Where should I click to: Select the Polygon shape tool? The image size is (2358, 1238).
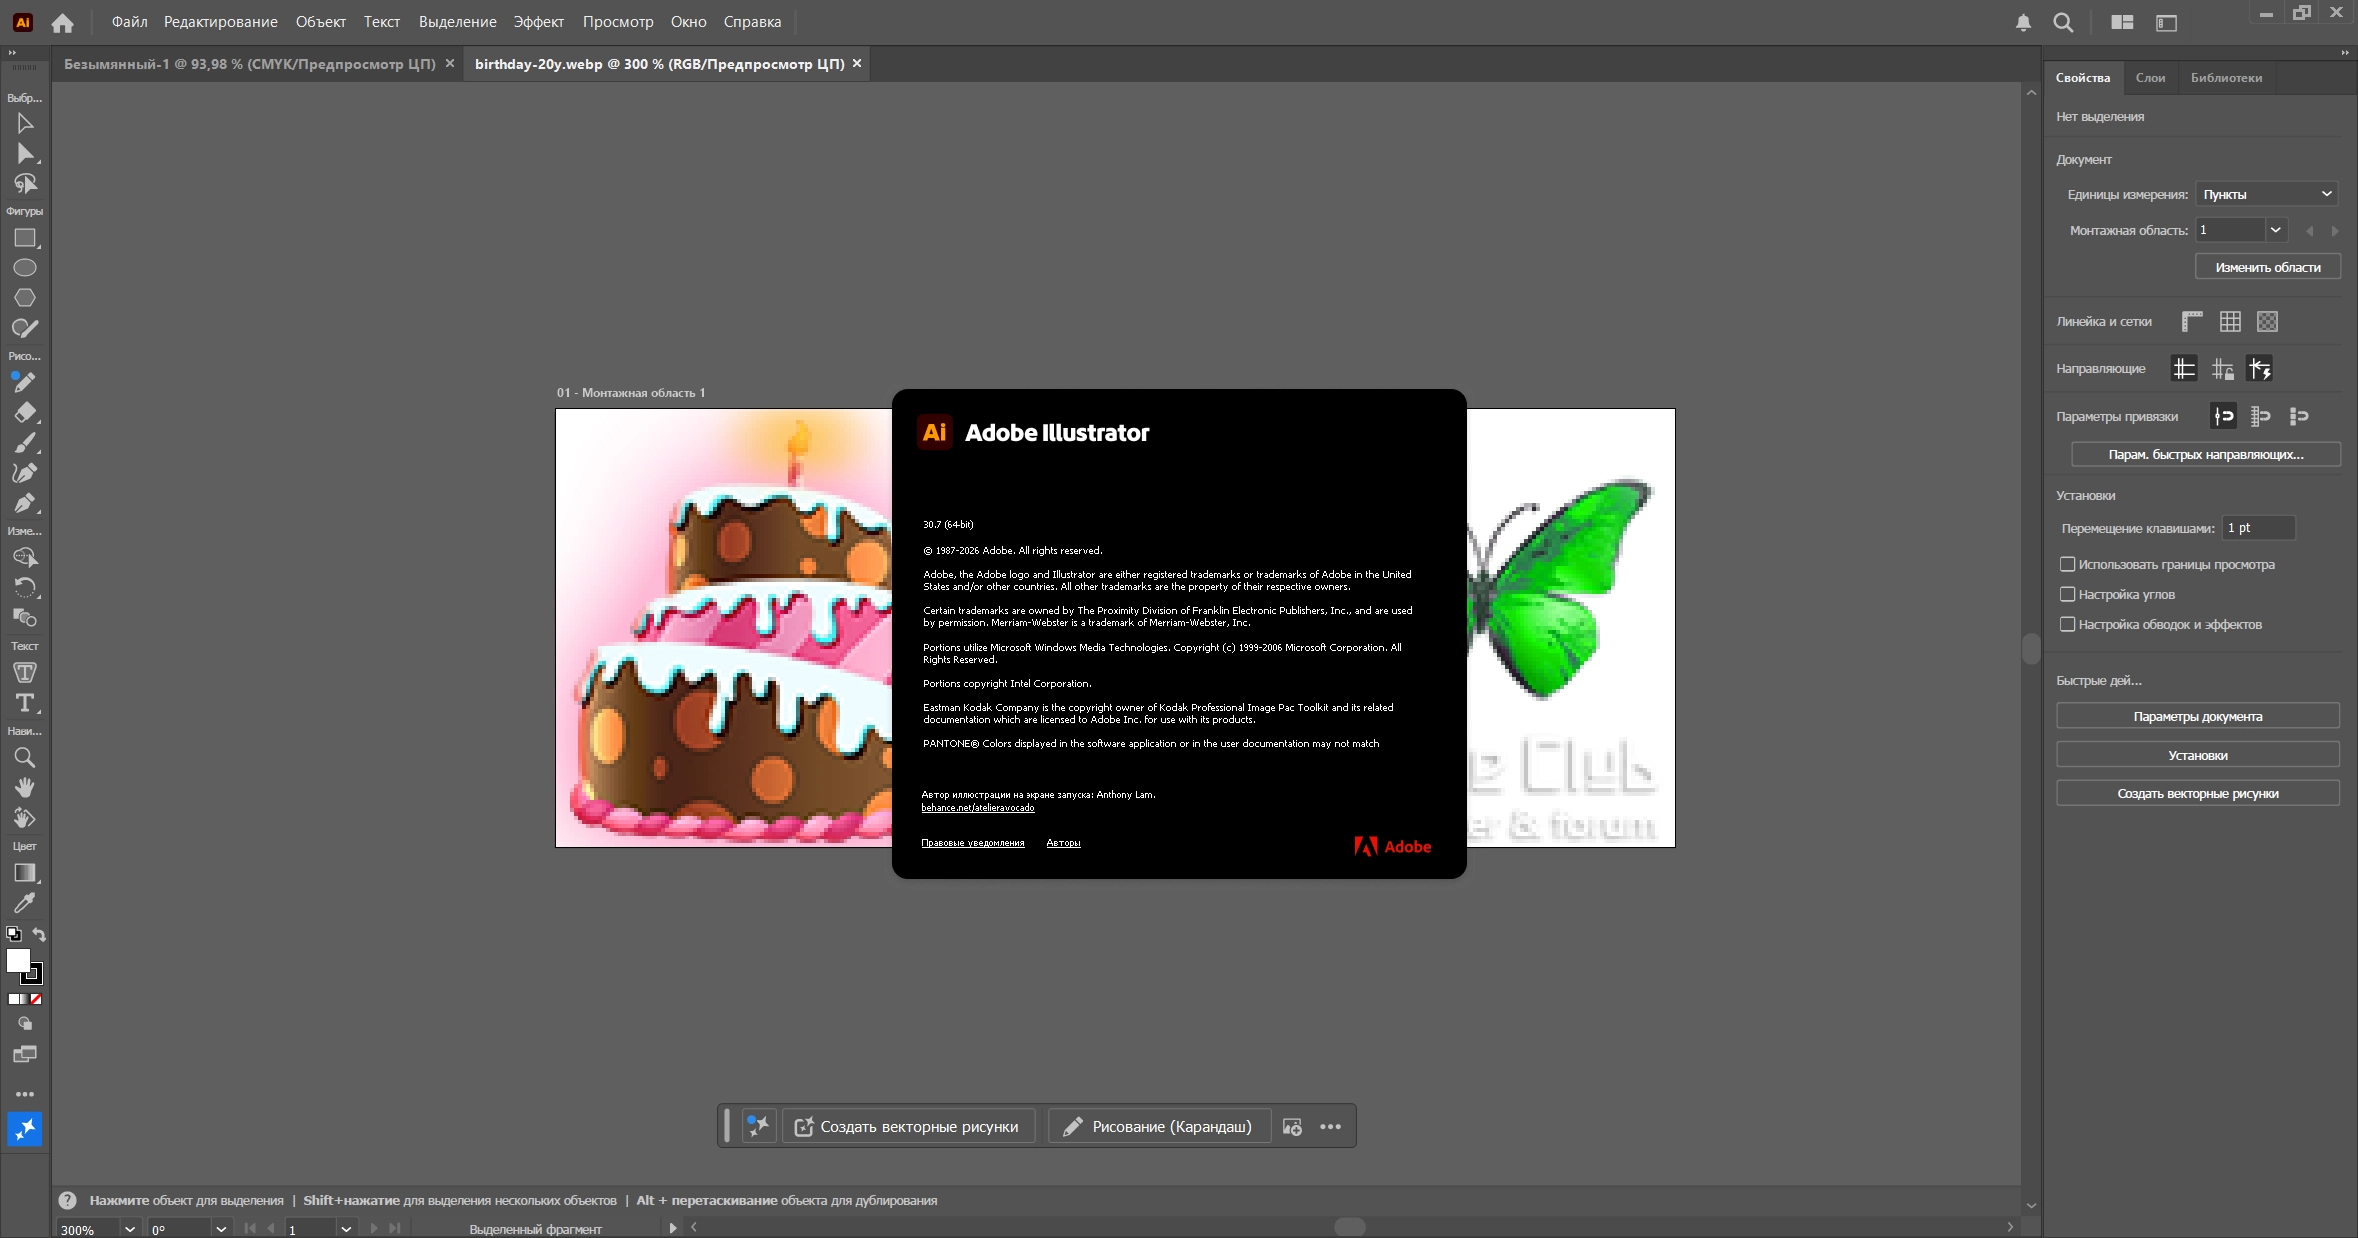pyautogui.click(x=25, y=298)
